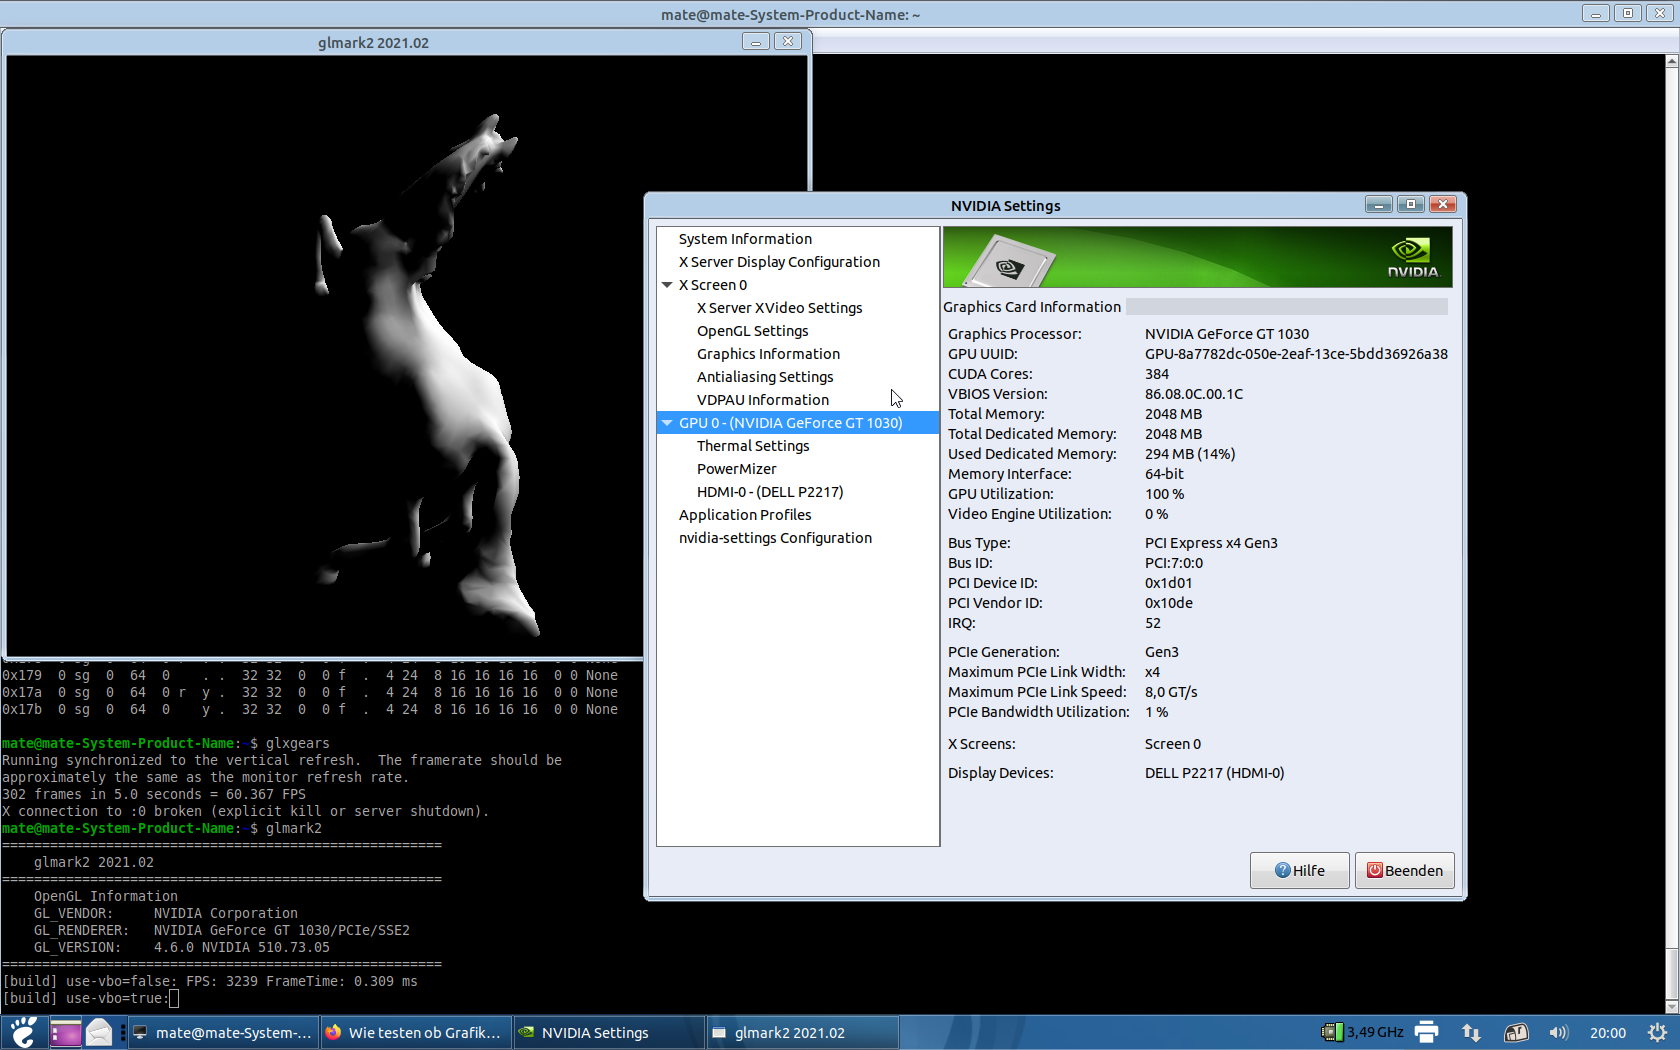Open PowerMizer settings

pos(736,469)
